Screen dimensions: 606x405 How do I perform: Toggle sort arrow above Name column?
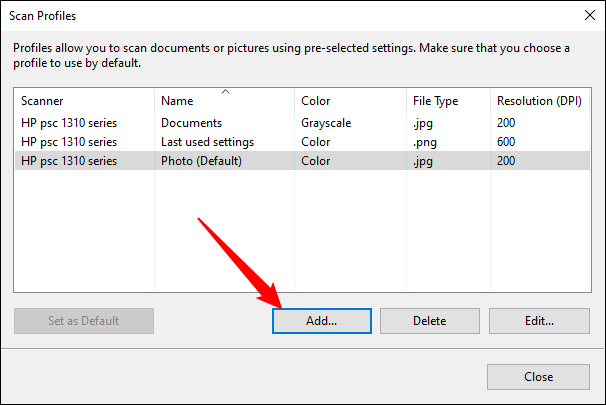point(225,92)
